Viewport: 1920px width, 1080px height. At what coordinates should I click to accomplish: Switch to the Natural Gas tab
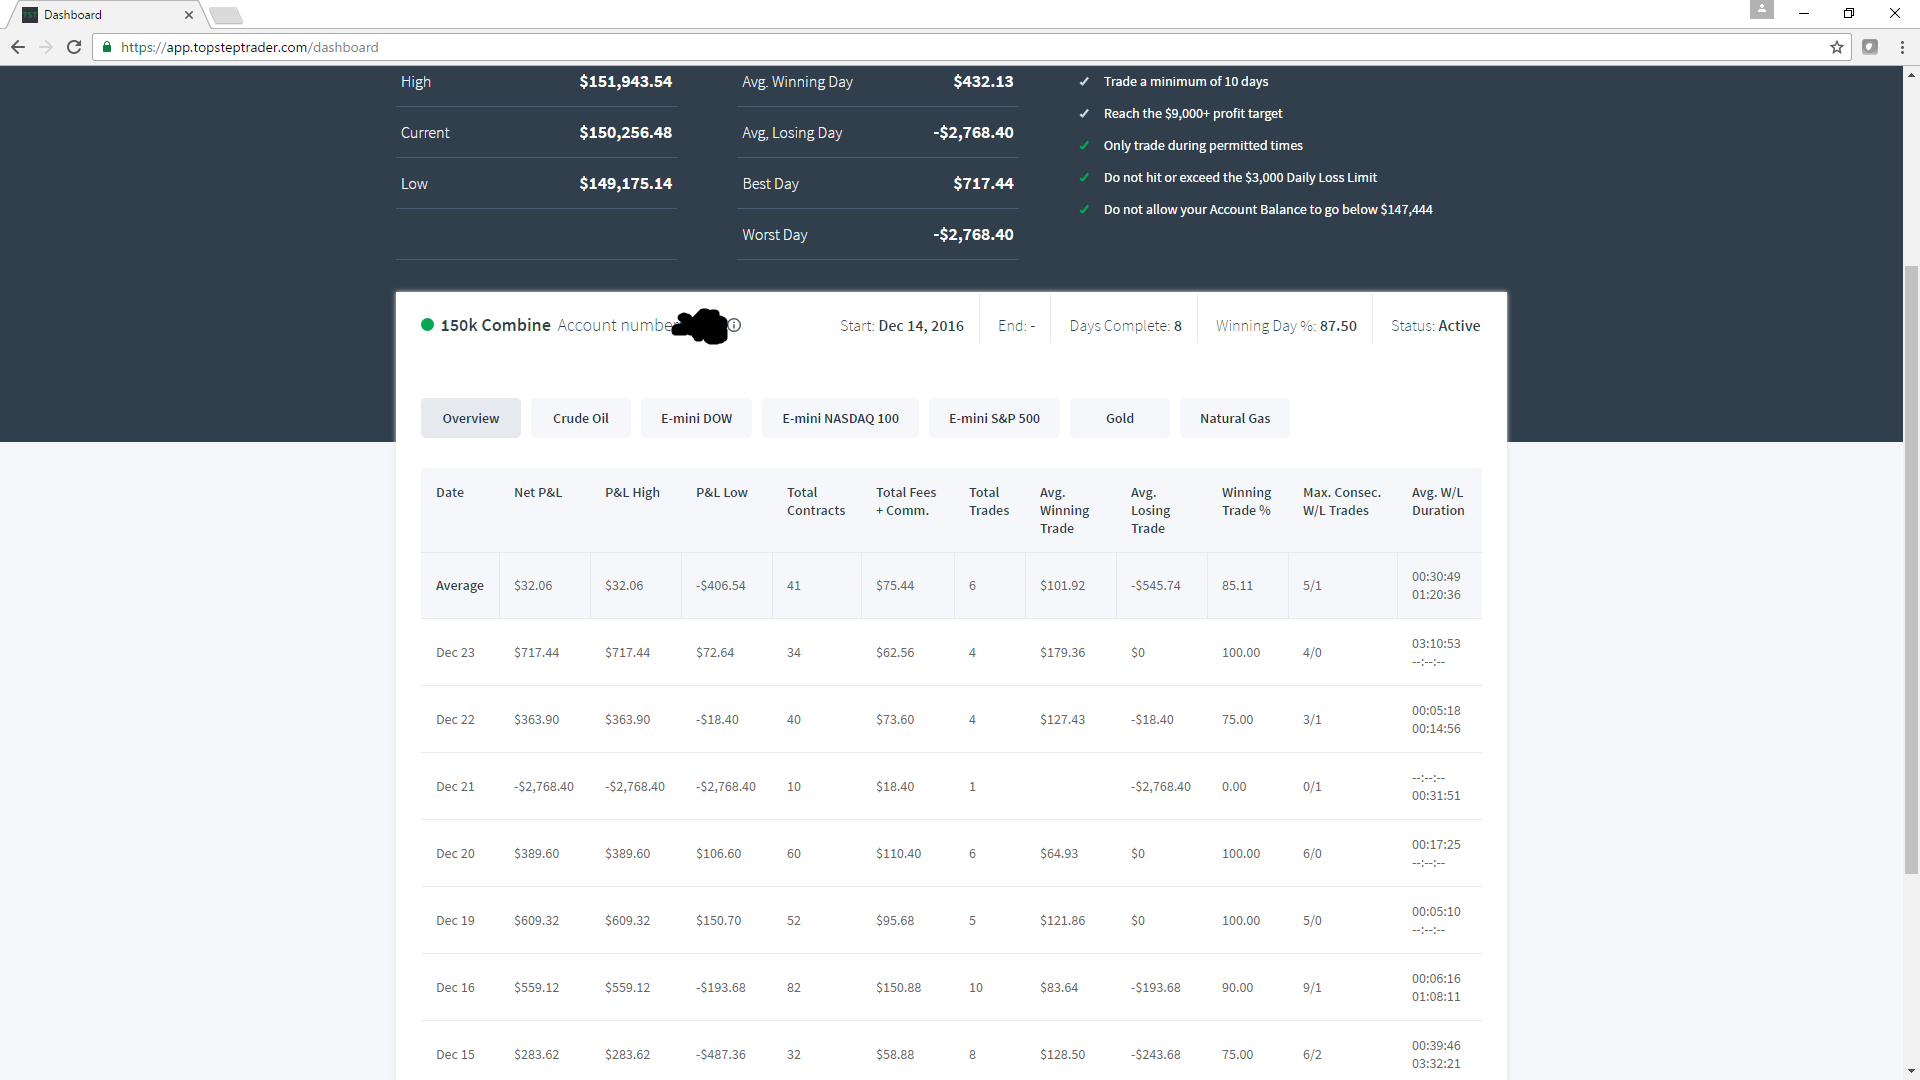click(1235, 418)
